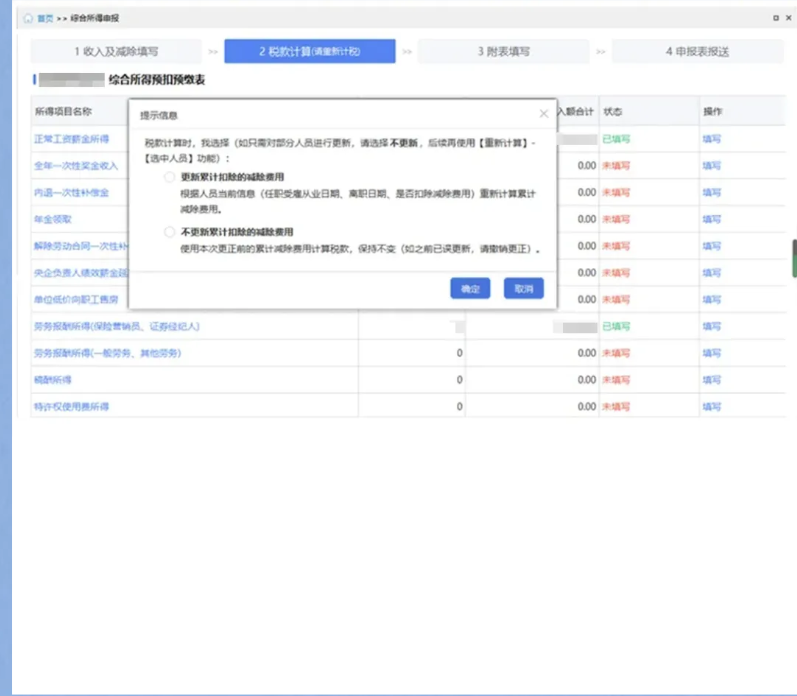The height and width of the screenshot is (696, 797).
Task: Click 填写 for 稿酬所得 row
Action: [x=712, y=380]
